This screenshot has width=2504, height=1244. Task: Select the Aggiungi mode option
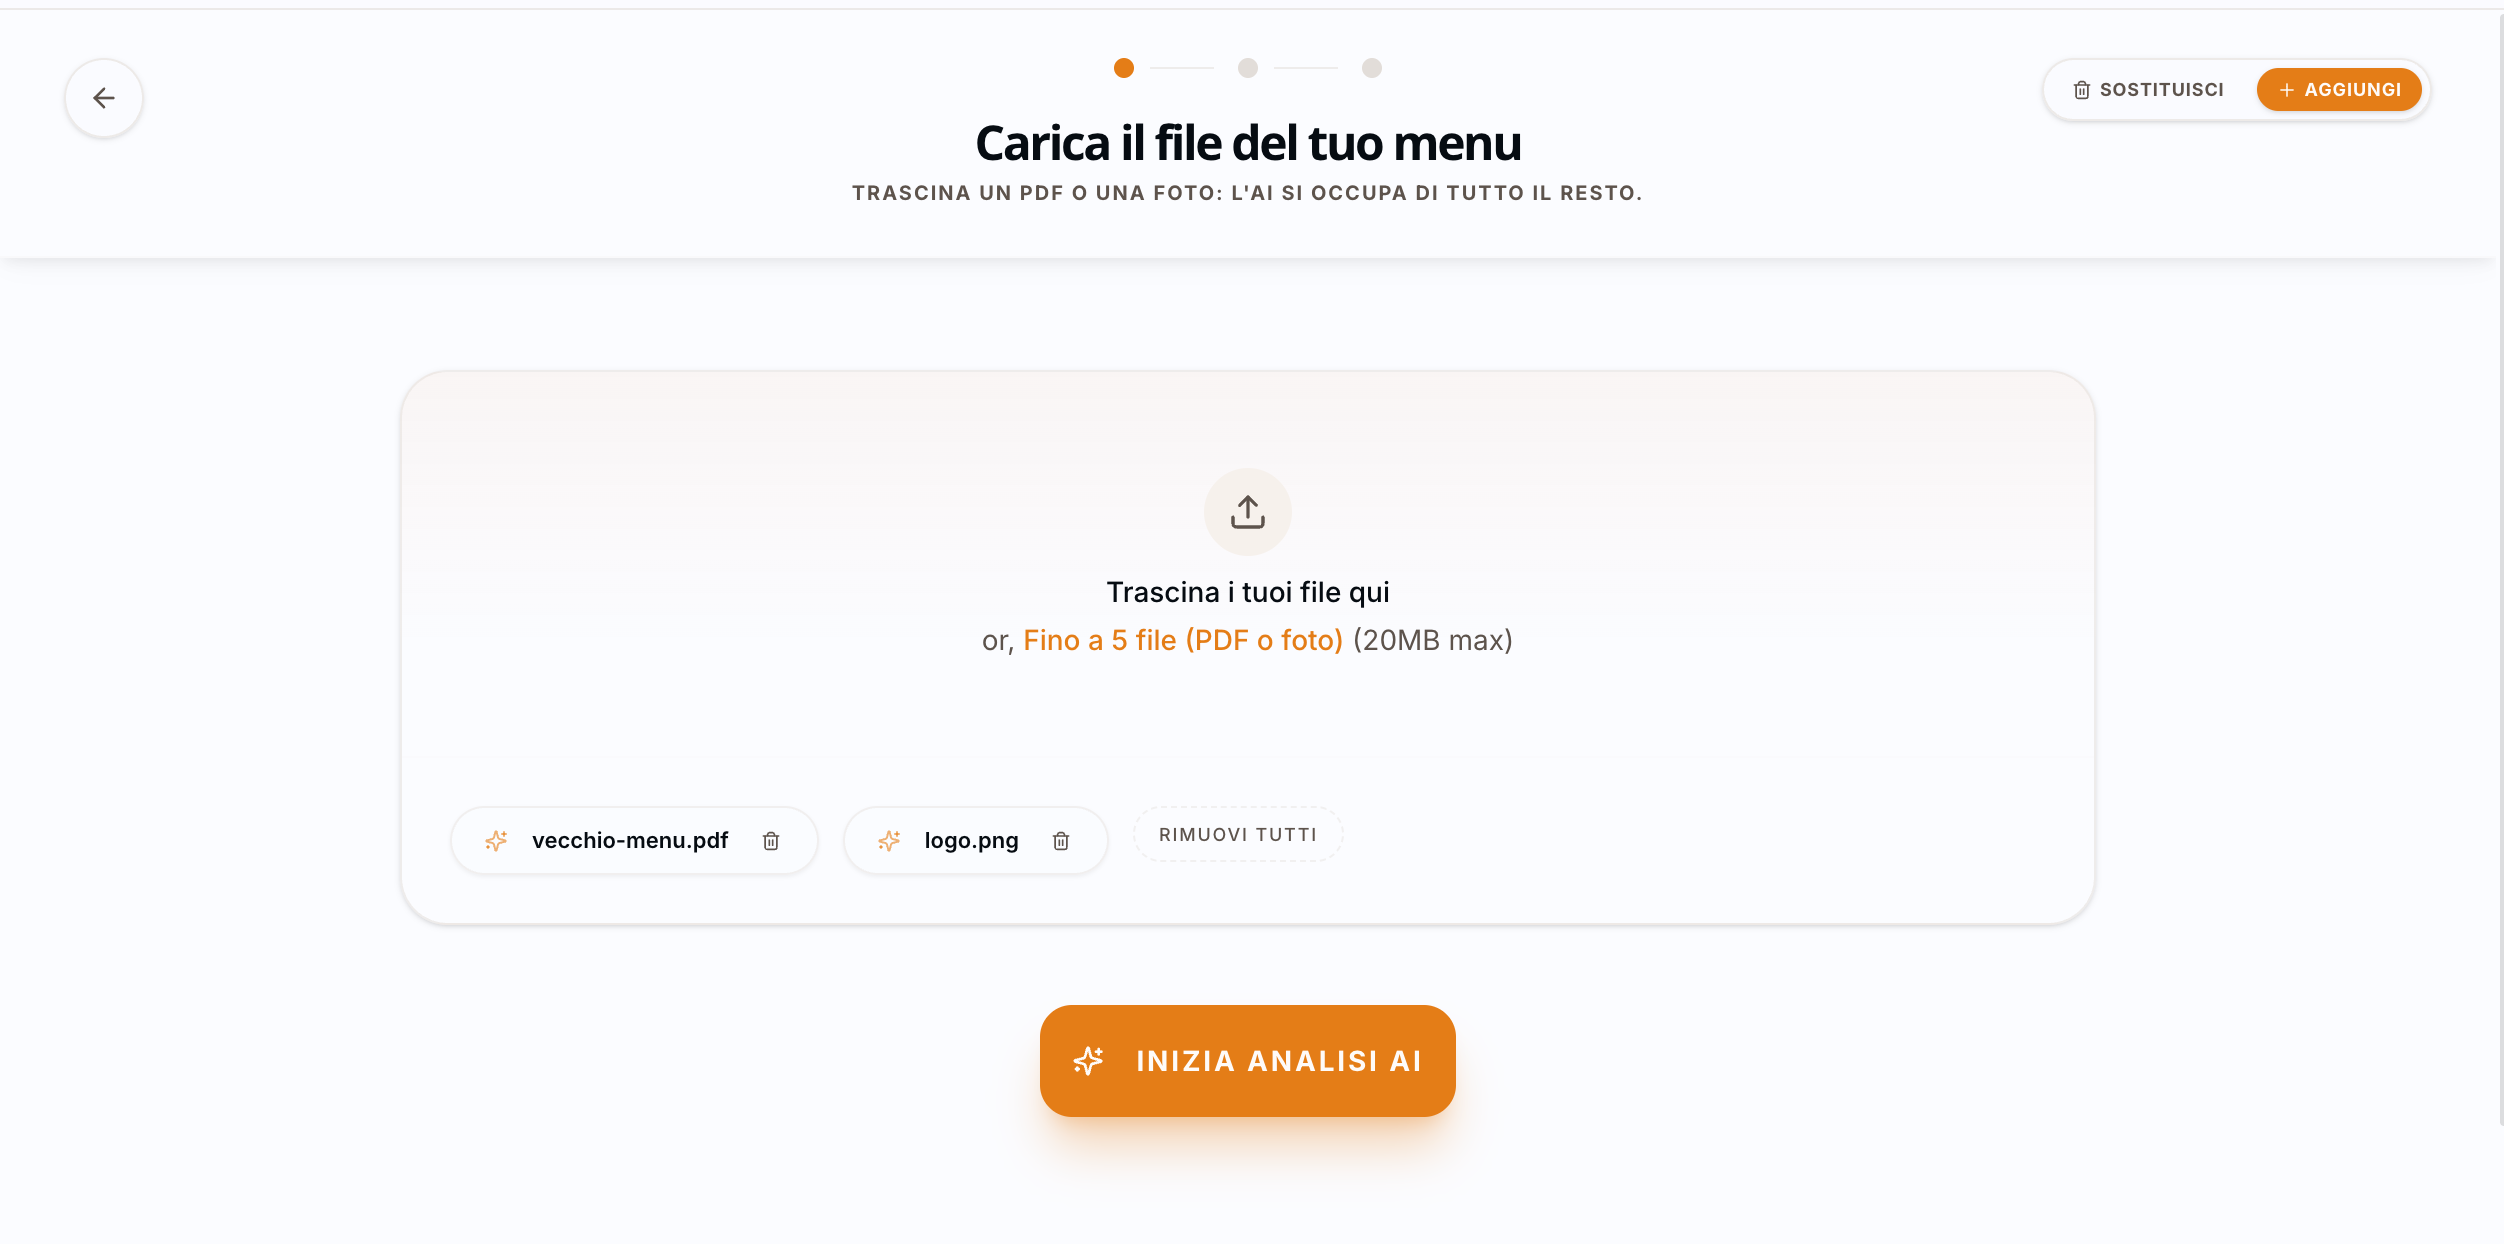(x=2339, y=90)
